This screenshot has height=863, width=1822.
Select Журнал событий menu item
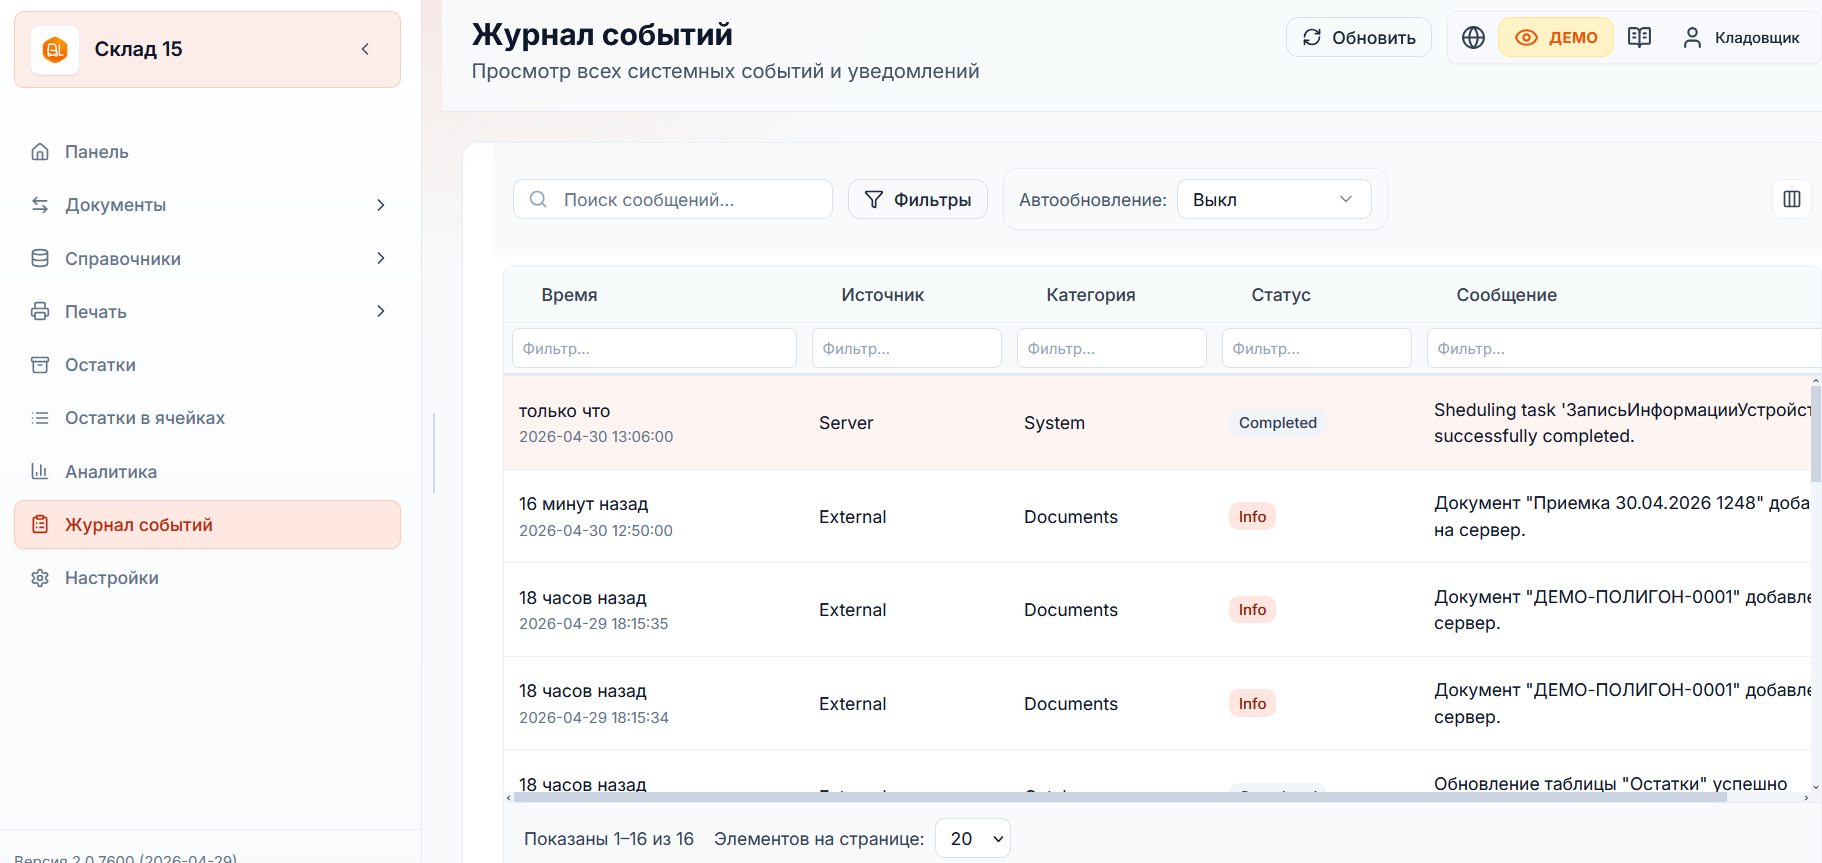207,524
